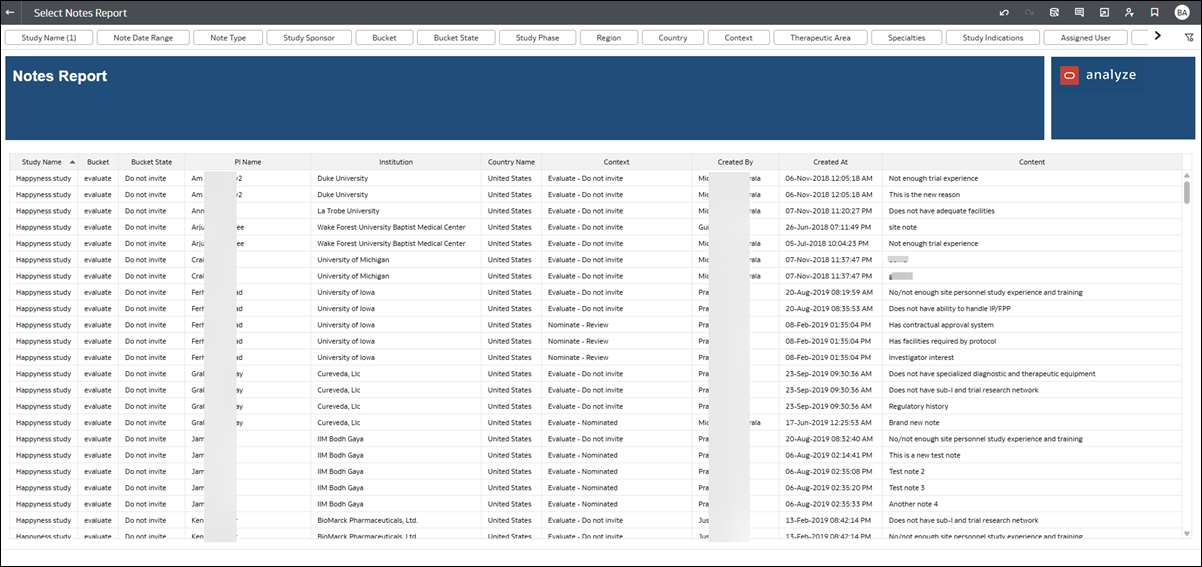Open the Bucket State filter
The image size is (1202, 567).
pyautogui.click(x=456, y=38)
